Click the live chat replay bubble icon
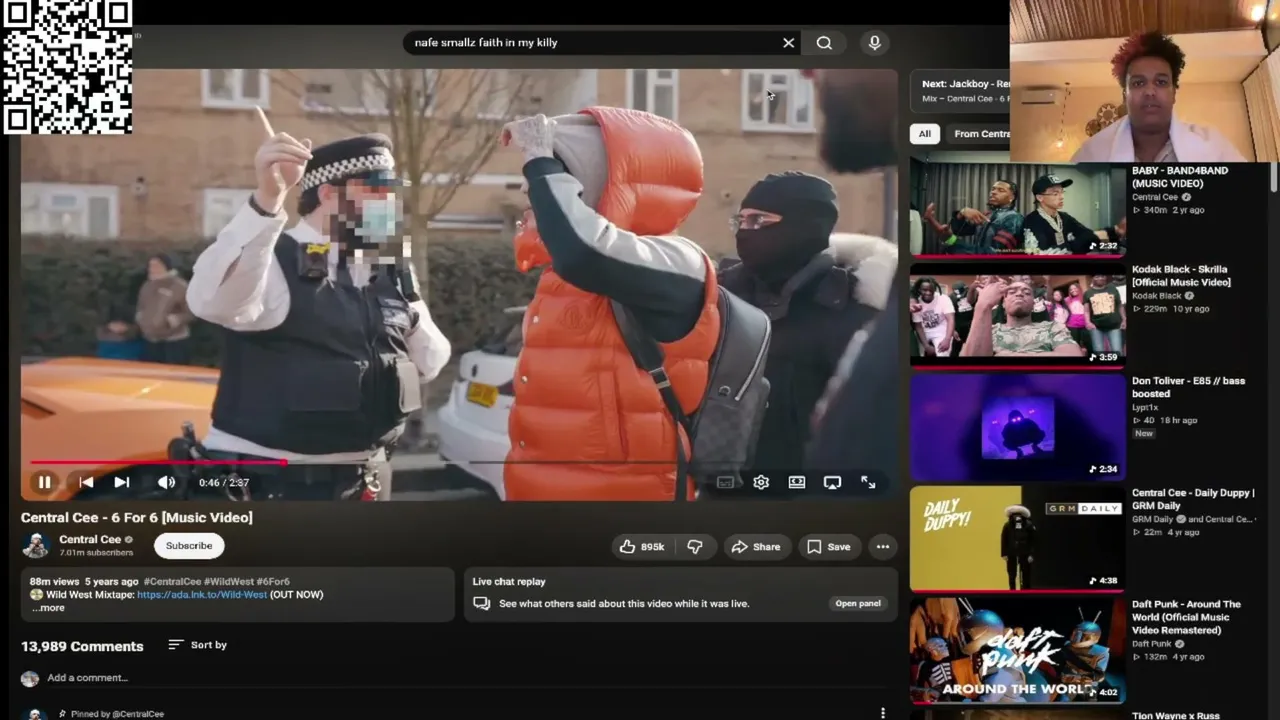This screenshot has width=1280, height=720. 481,603
